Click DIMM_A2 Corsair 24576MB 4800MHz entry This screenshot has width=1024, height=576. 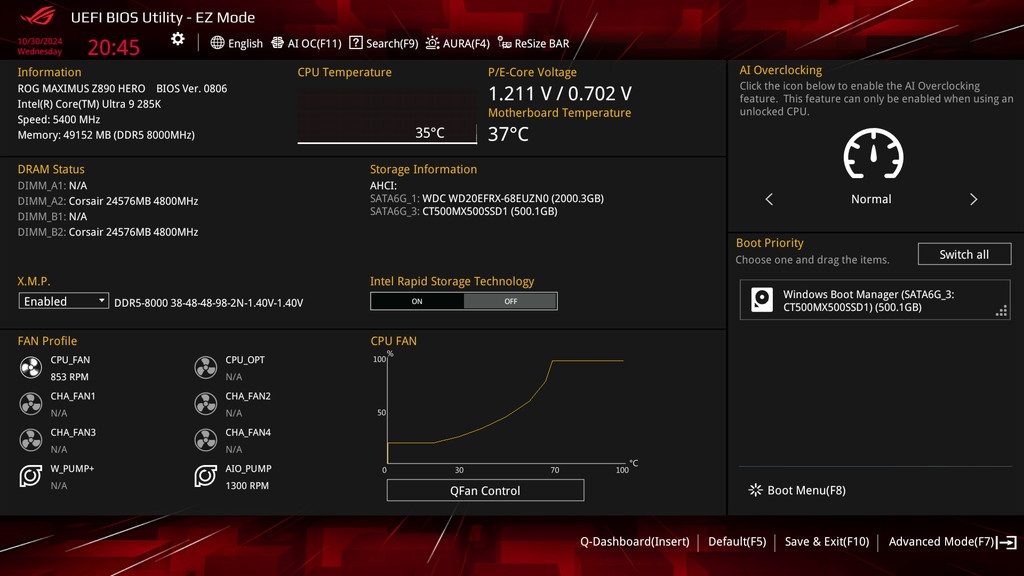(x=108, y=201)
